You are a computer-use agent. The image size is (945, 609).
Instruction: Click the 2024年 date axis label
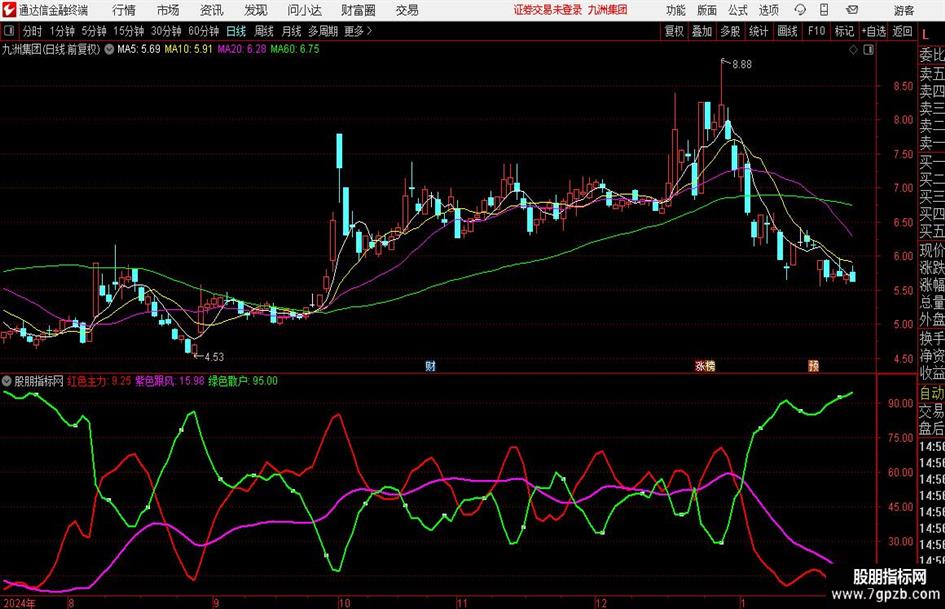pos(19,603)
